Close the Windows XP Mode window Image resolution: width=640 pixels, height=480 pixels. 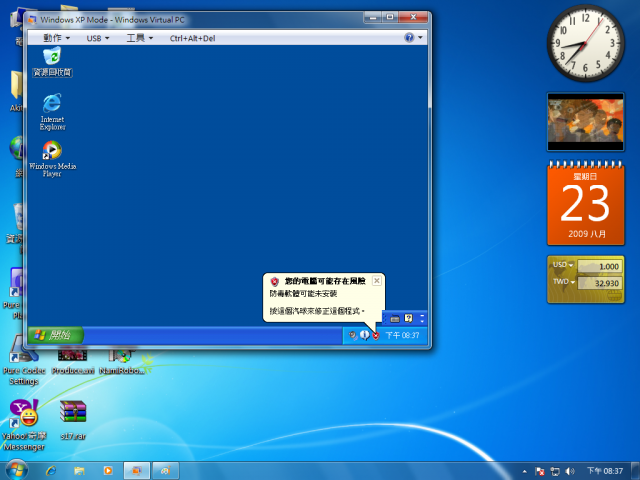tap(413, 17)
